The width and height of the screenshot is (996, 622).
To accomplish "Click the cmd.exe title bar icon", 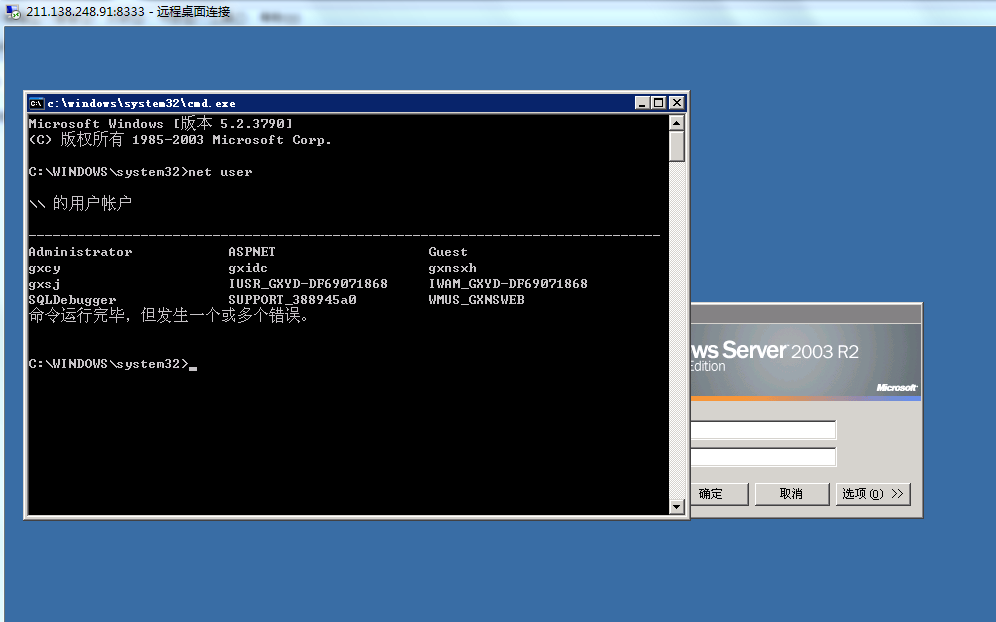I will [x=37, y=103].
